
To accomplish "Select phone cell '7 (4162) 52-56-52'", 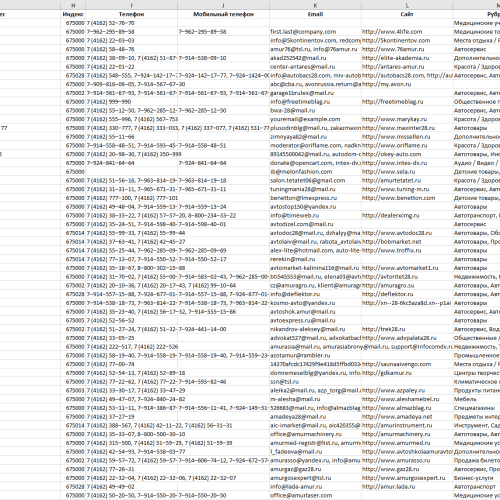I will (x=131, y=320).
